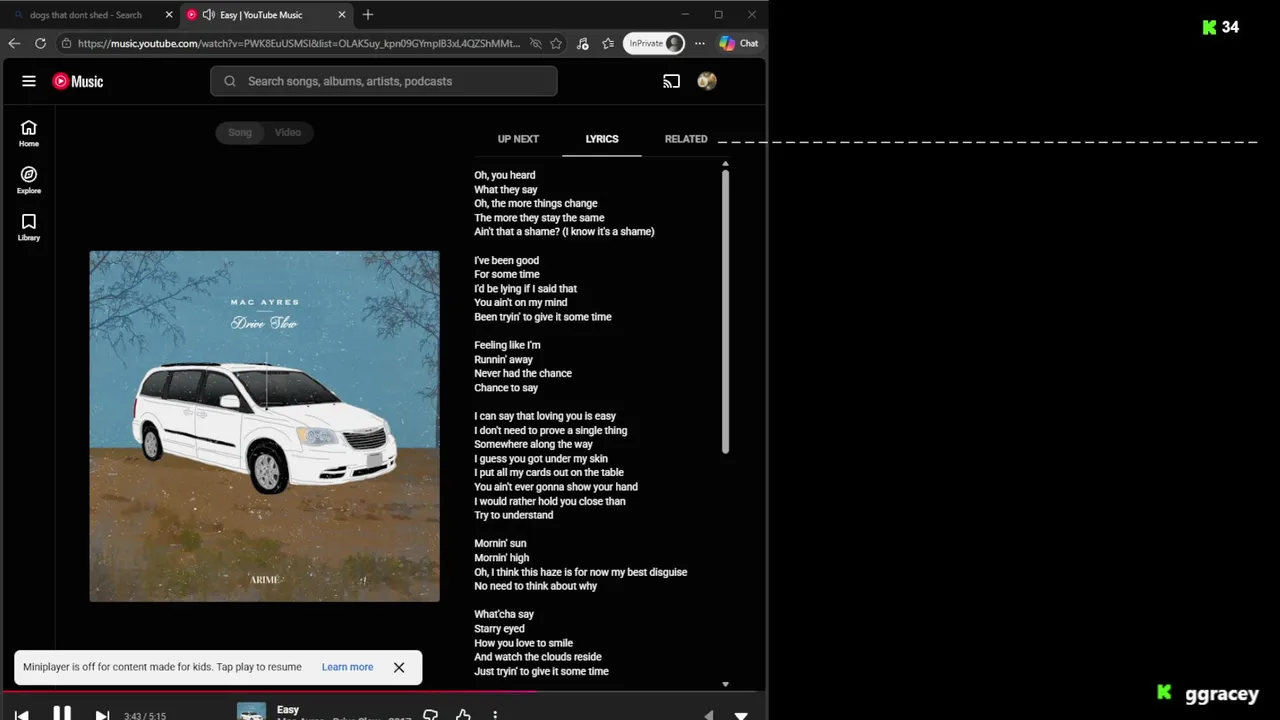The width and height of the screenshot is (1280, 720).
Task: Dislike the song Easy
Action: tap(431, 715)
